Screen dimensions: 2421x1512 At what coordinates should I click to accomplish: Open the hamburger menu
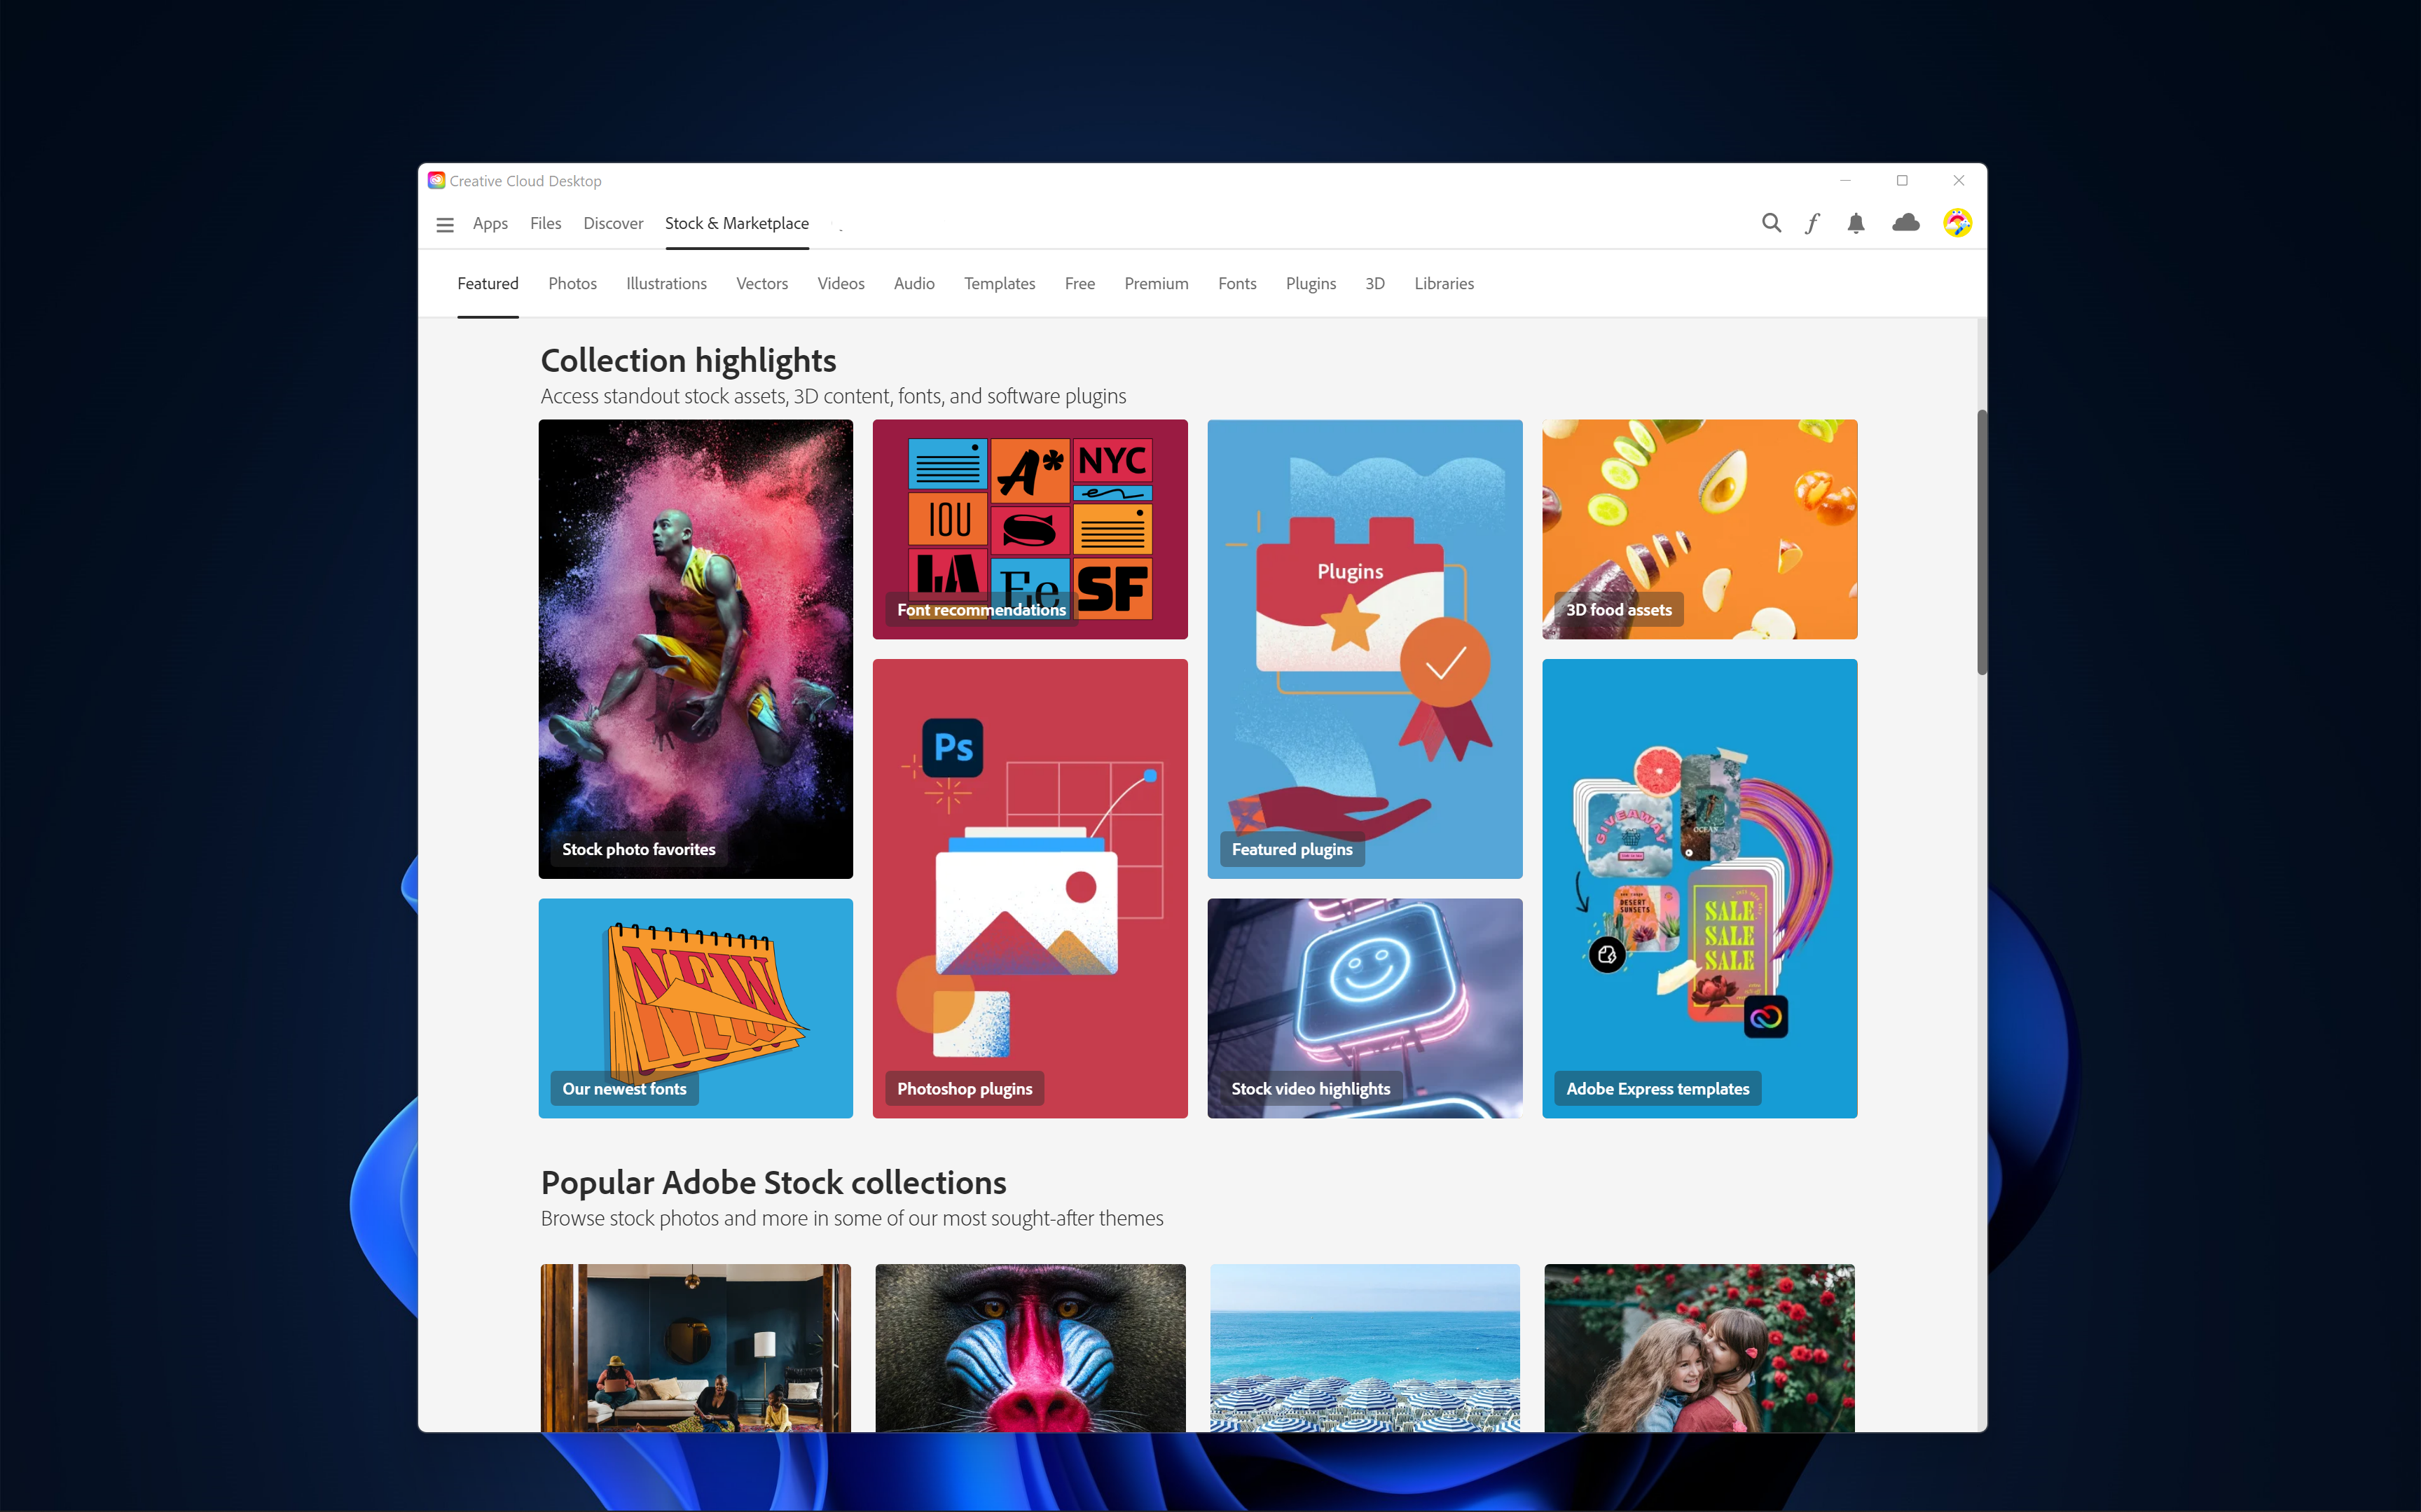click(445, 224)
